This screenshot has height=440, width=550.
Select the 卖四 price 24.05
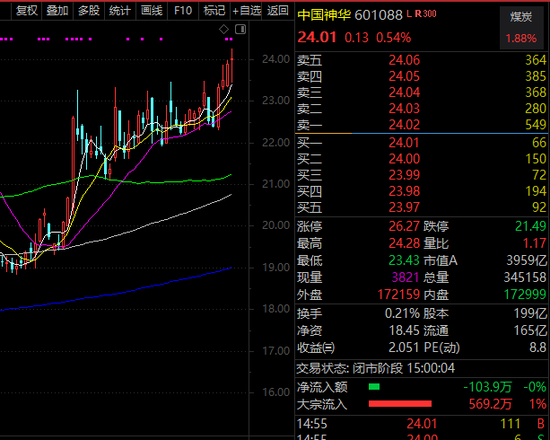pos(404,76)
